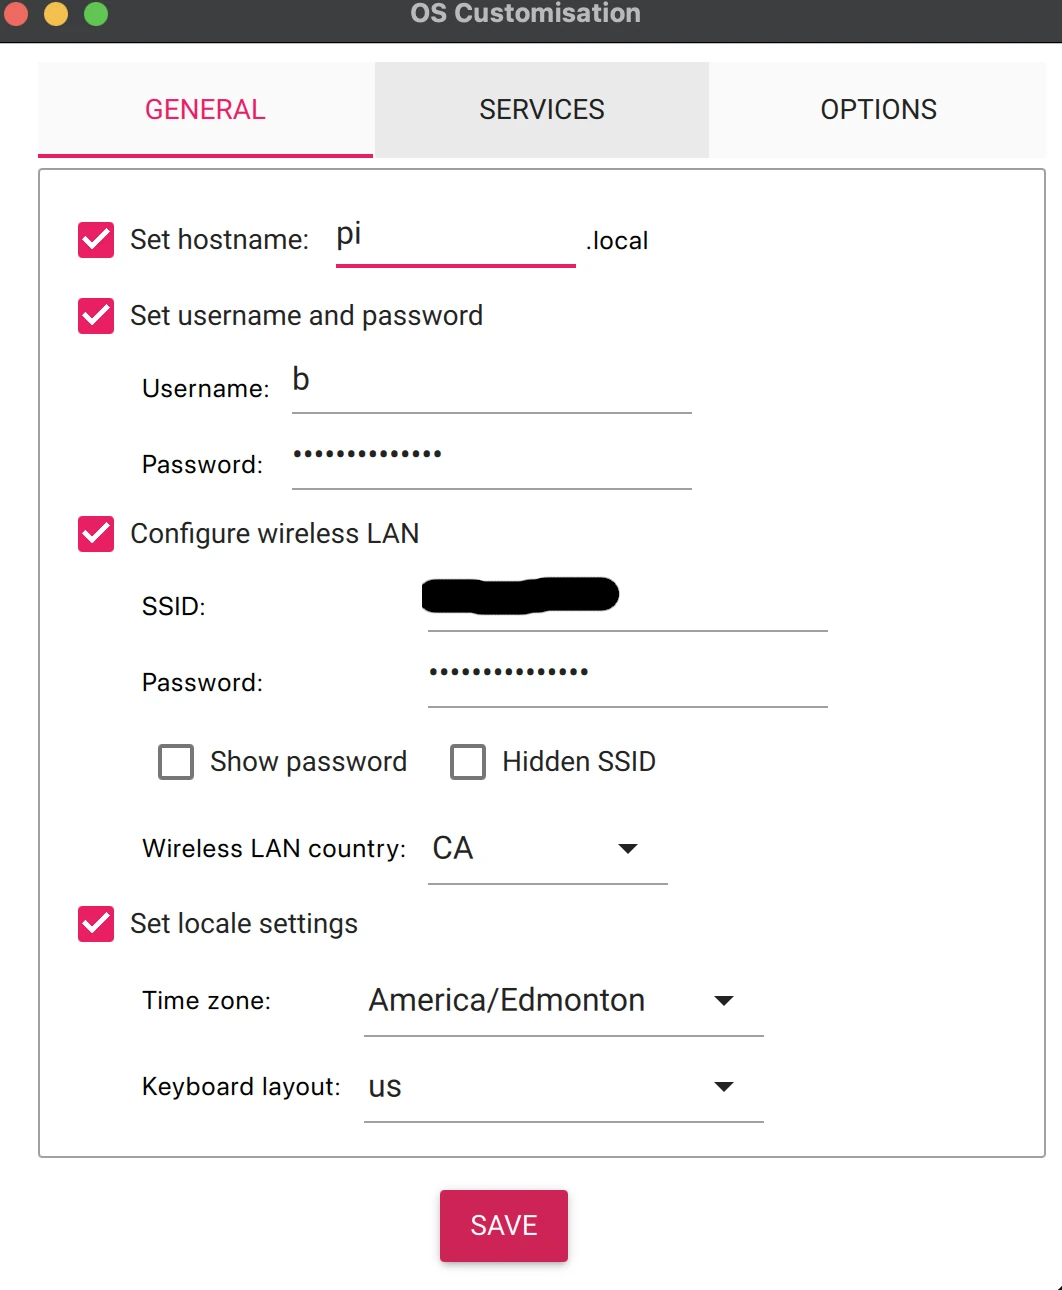
Task: Toggle Set username and password checkbox
Action: (x=96, y=316)
